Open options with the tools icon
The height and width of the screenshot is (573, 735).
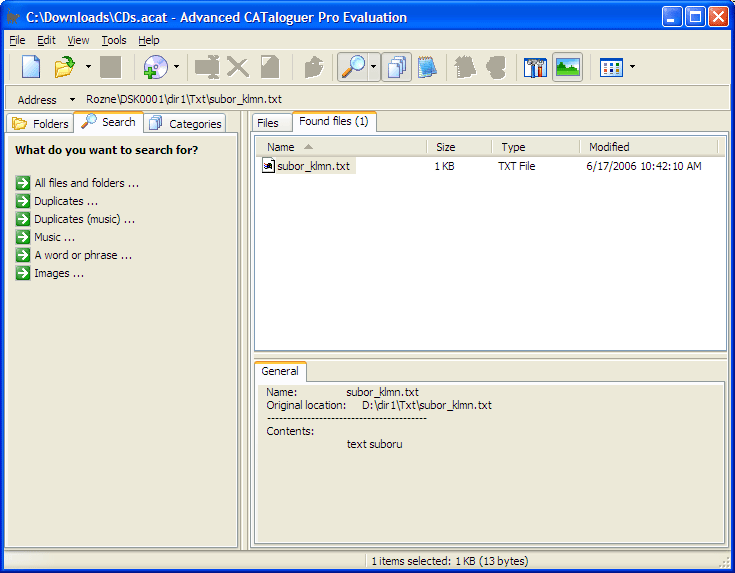[535, 67]
